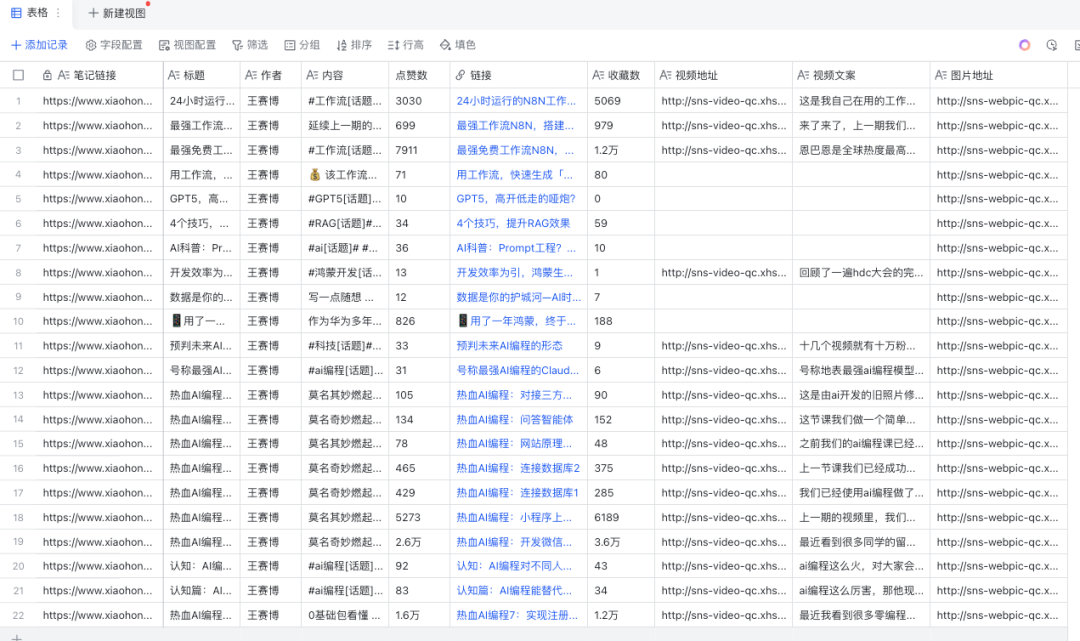1080x641 pixels.
Task: Toggle the select-all checkbox in header
Action: pyautogui.click(x=18, y=75)
